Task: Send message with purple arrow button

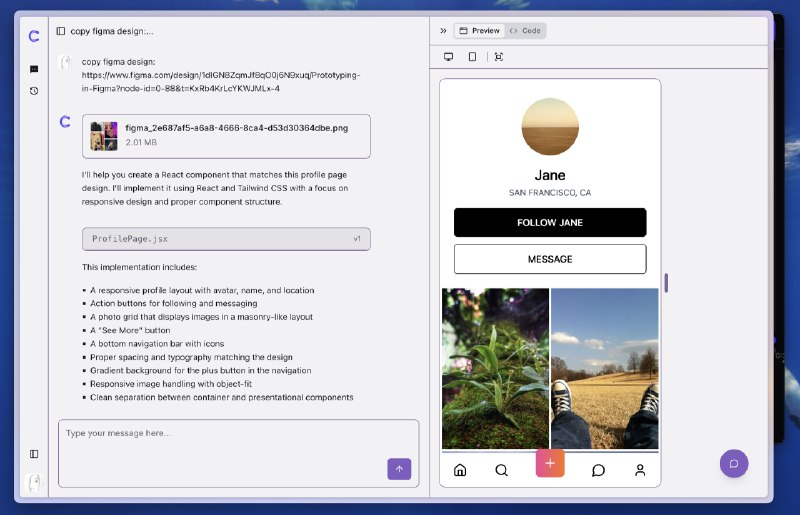Action: 399,469
